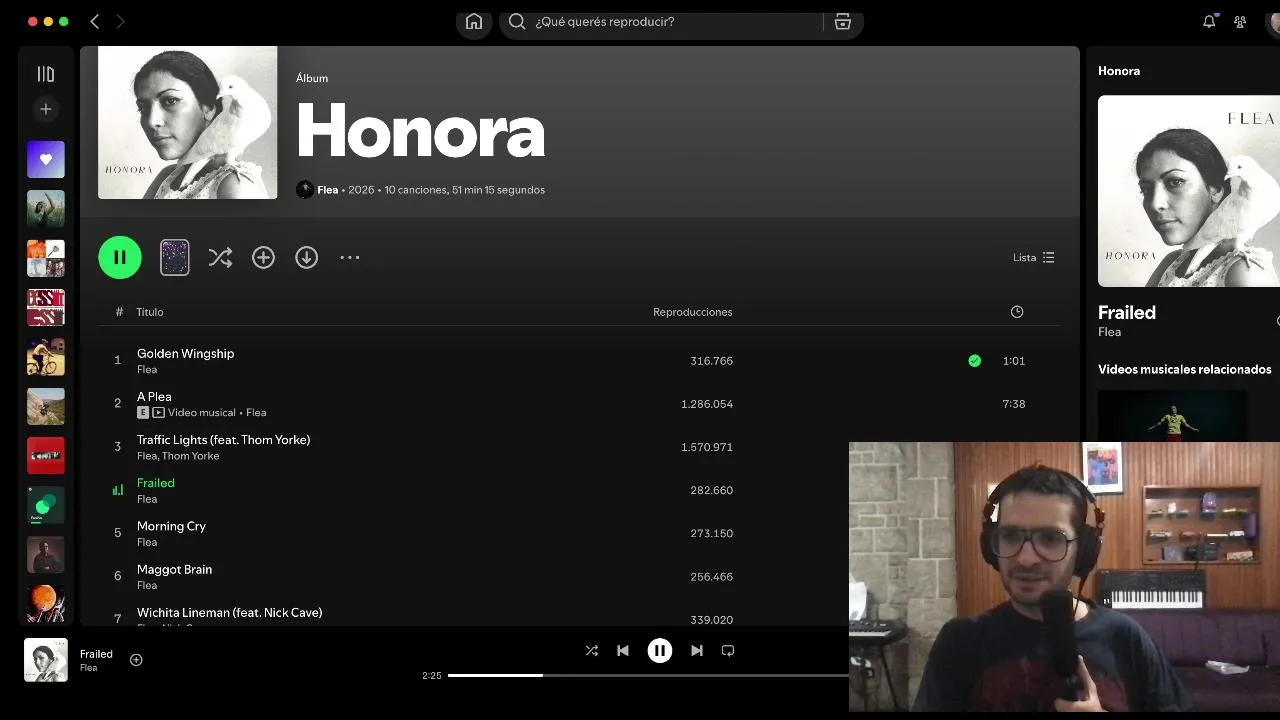Toggle repeat in the player bar
The height and width of the screenshot is (720, 1280).
coord(728,651)
